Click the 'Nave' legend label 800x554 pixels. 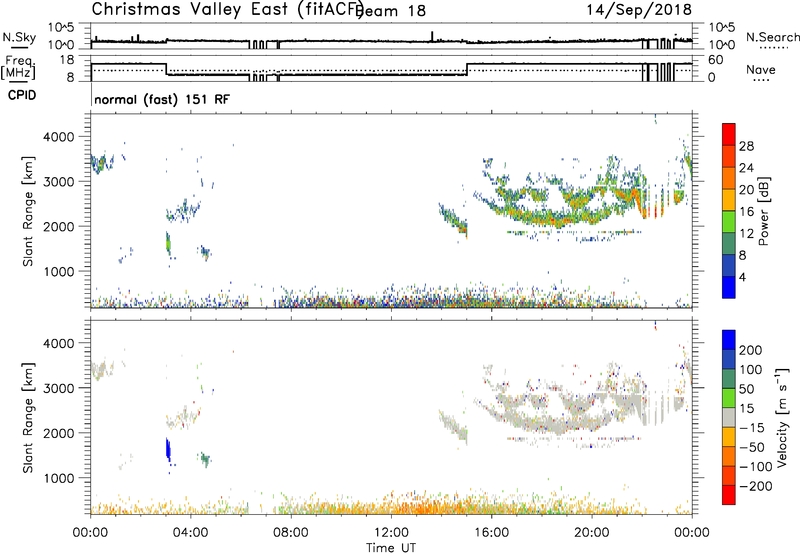pos(761,69)
